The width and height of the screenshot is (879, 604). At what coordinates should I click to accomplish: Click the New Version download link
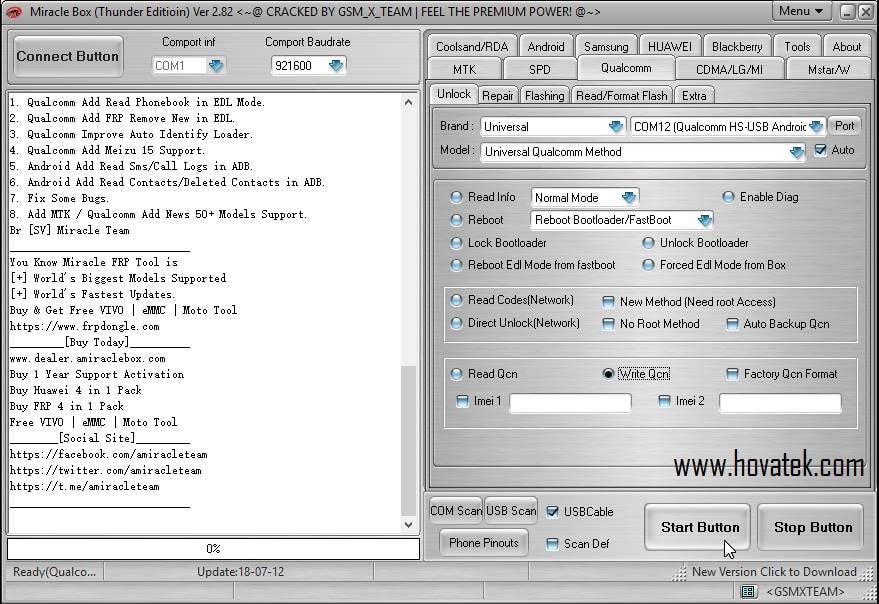point(775,572)
